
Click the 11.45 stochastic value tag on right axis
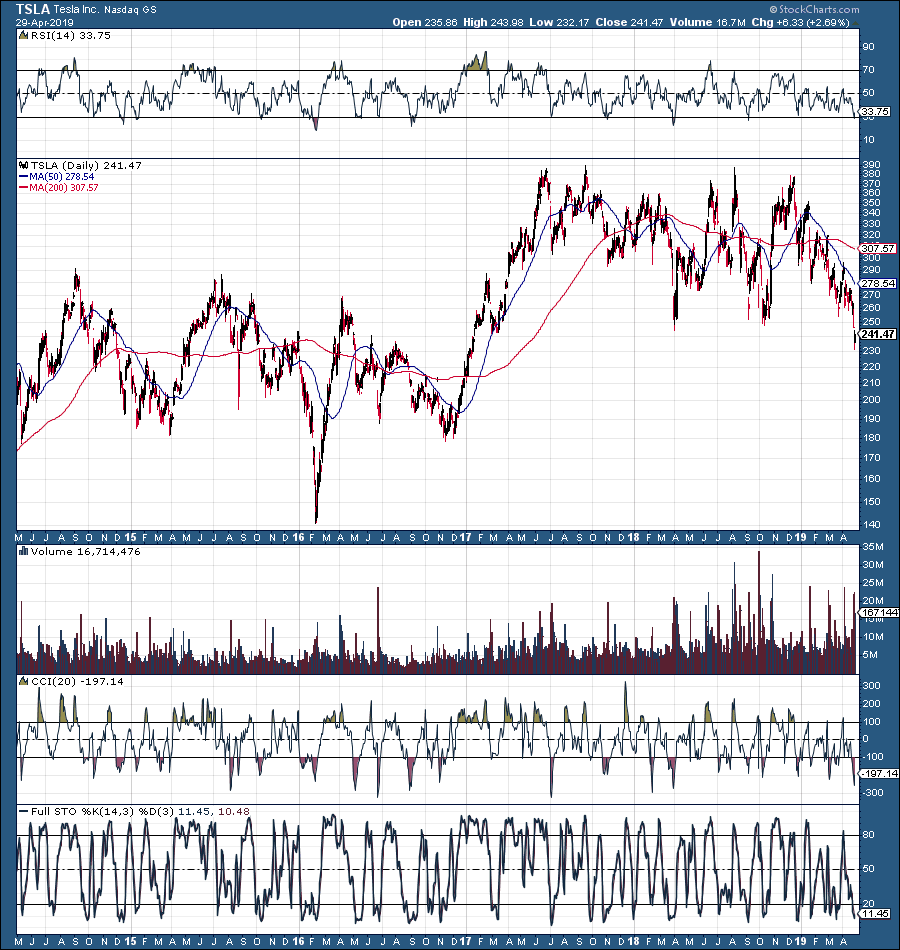pyautogui.click(x=875, y=914)
